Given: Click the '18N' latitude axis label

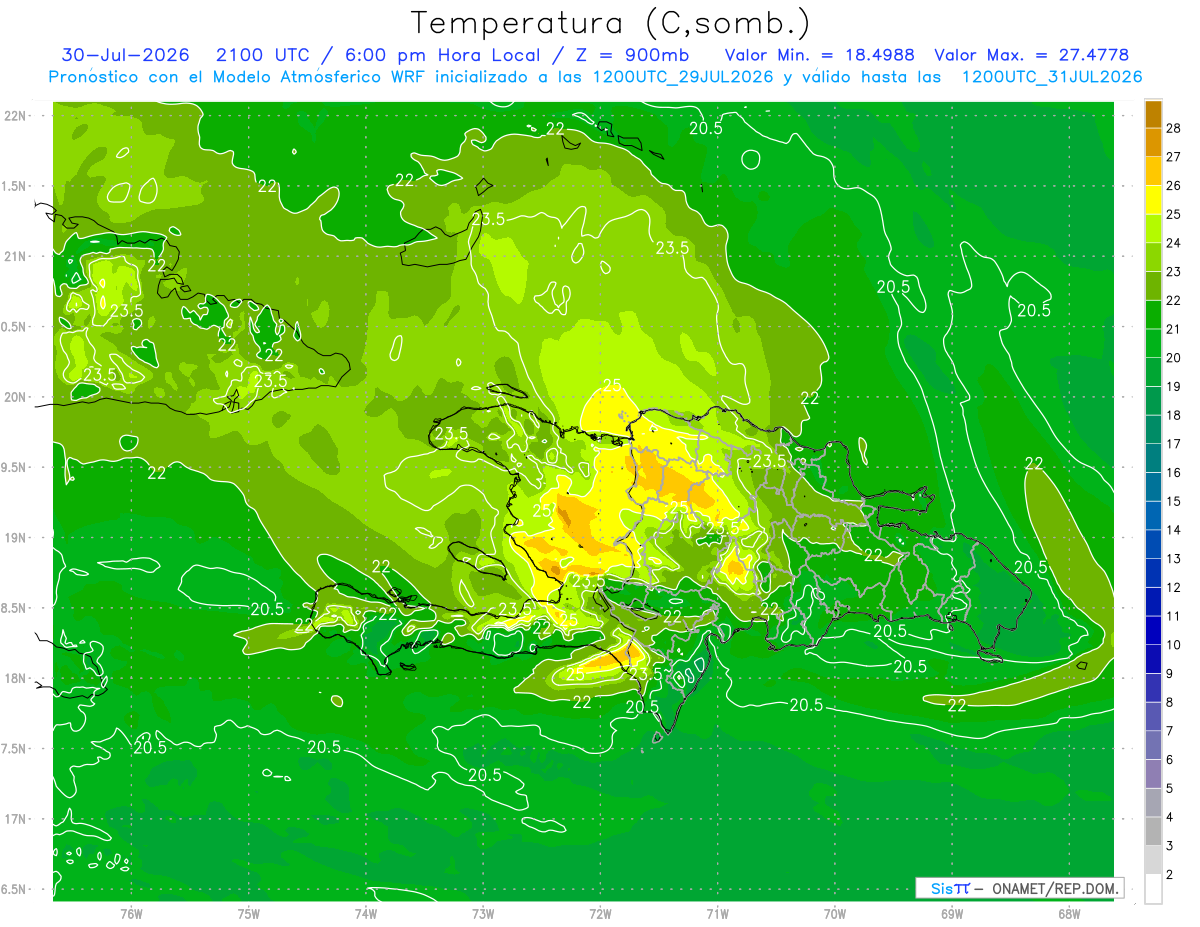Looking at the screenshot, I should [x=15, y=678].
